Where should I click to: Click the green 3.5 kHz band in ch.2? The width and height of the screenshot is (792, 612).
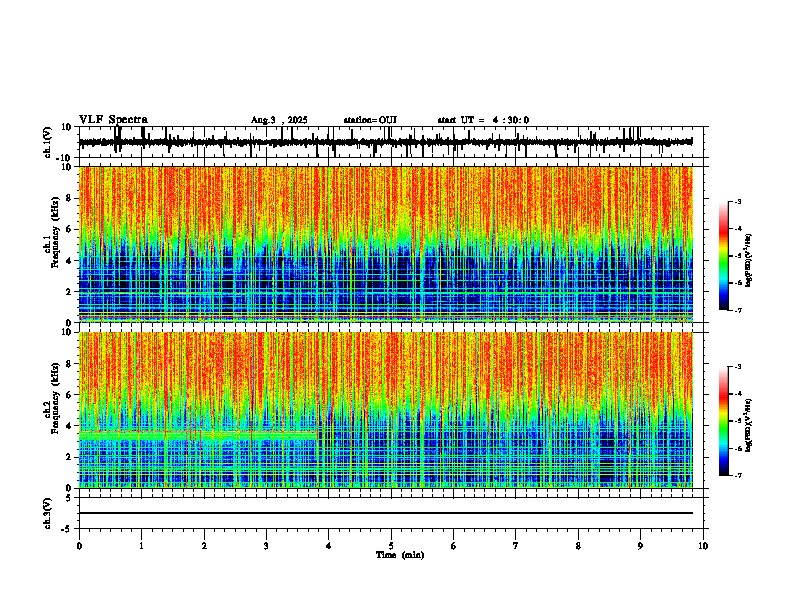tap(198, 434)
